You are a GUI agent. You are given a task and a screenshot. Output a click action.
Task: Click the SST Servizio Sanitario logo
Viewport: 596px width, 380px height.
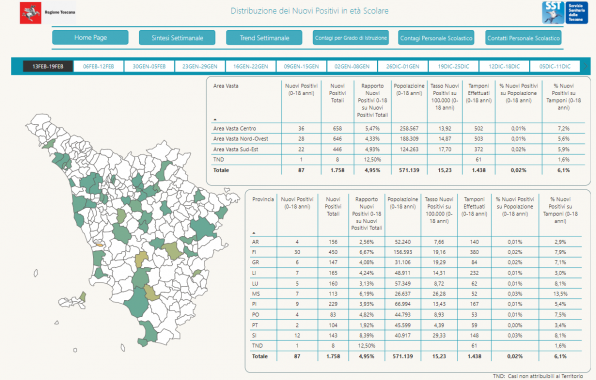pos(565,13)
